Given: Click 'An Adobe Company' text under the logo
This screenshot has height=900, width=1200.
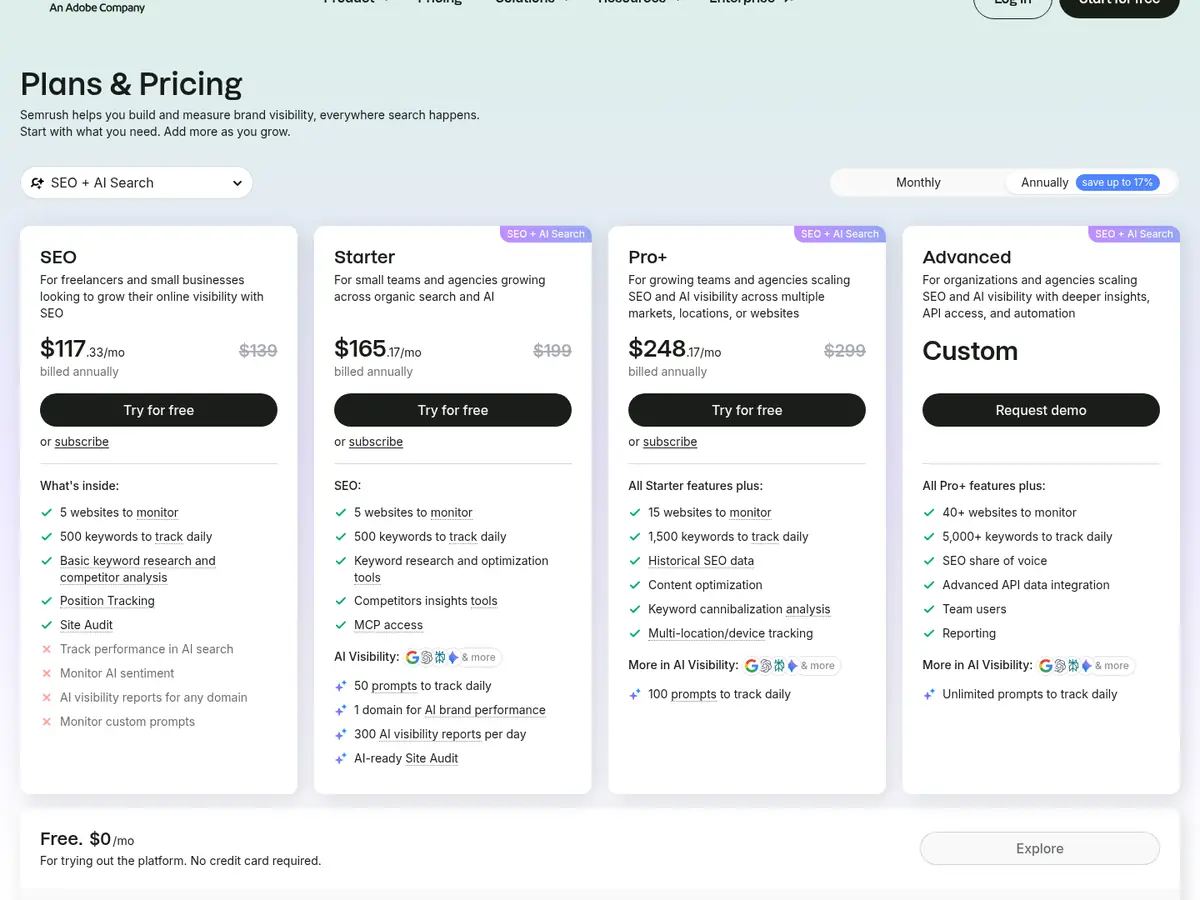Looking at the screenshot, I should click(97, 7).
